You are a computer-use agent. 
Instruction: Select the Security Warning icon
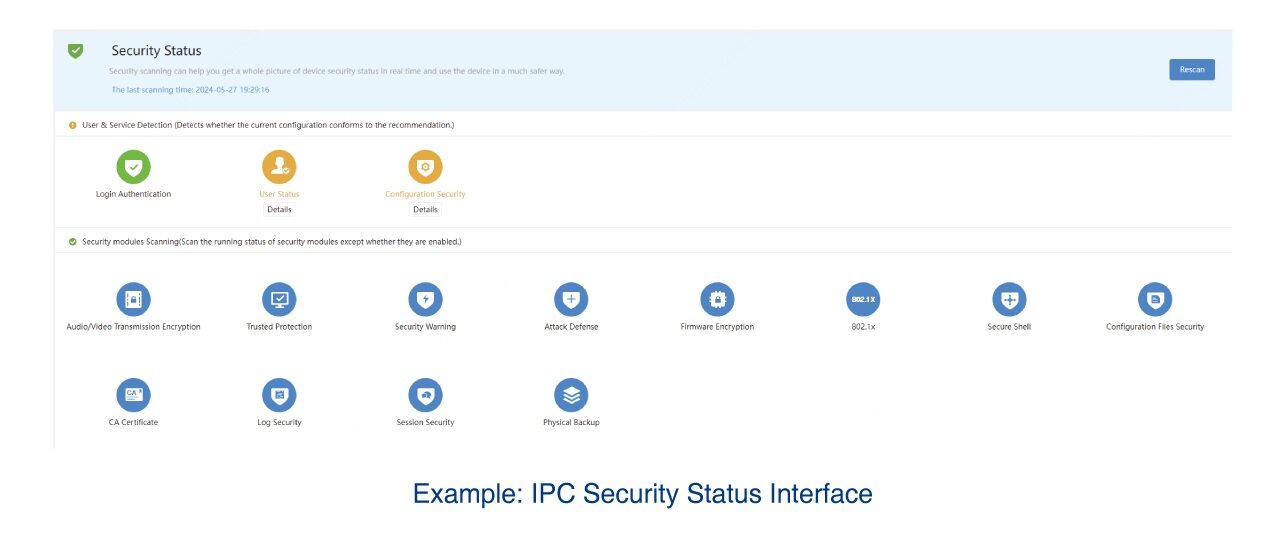(x=425, y=299)
